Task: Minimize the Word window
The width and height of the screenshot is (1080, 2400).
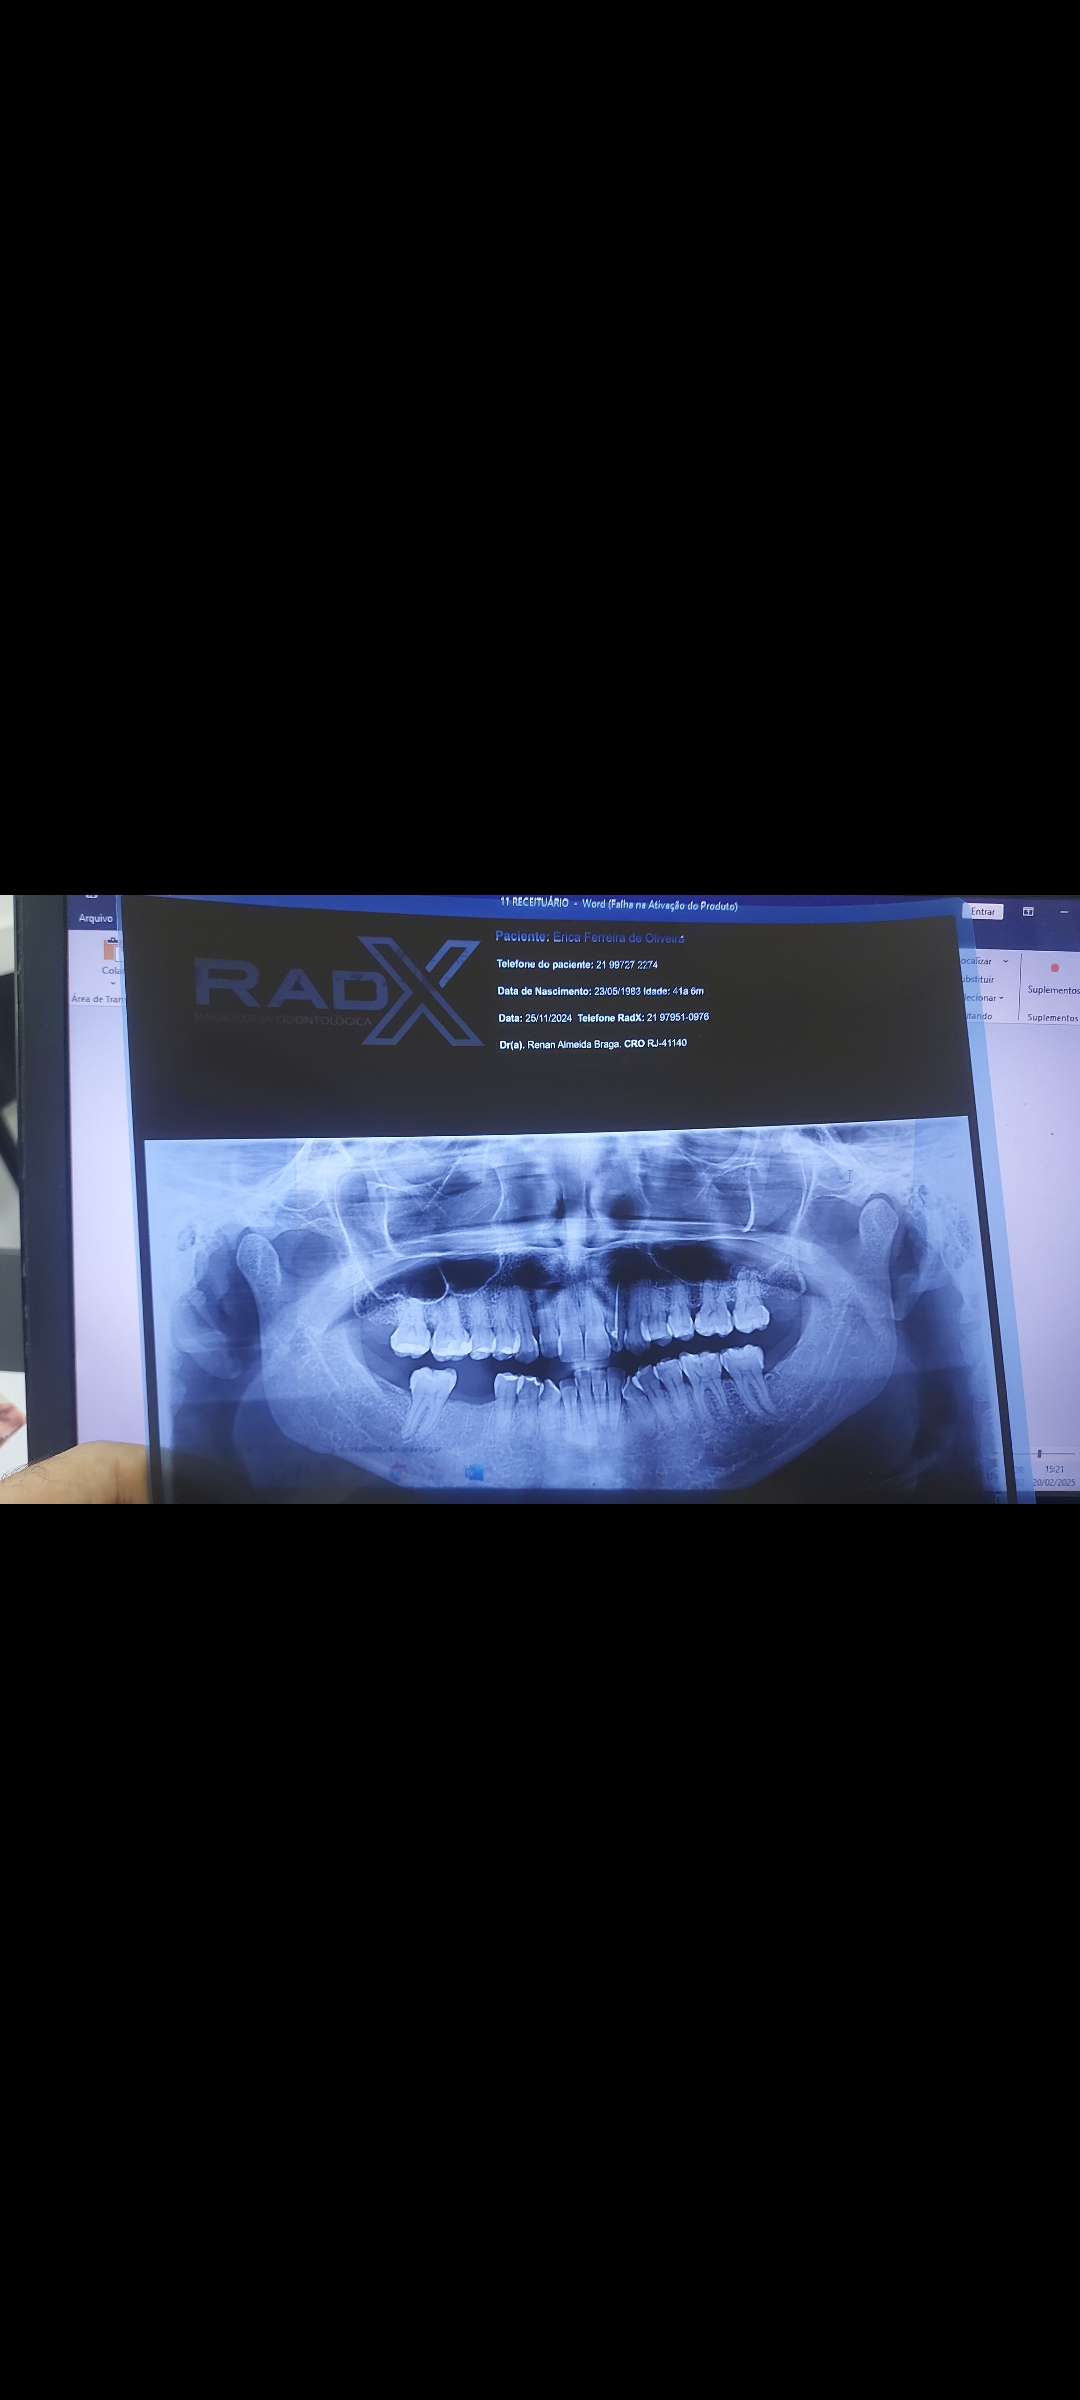Action: (x=1064, y=911)
